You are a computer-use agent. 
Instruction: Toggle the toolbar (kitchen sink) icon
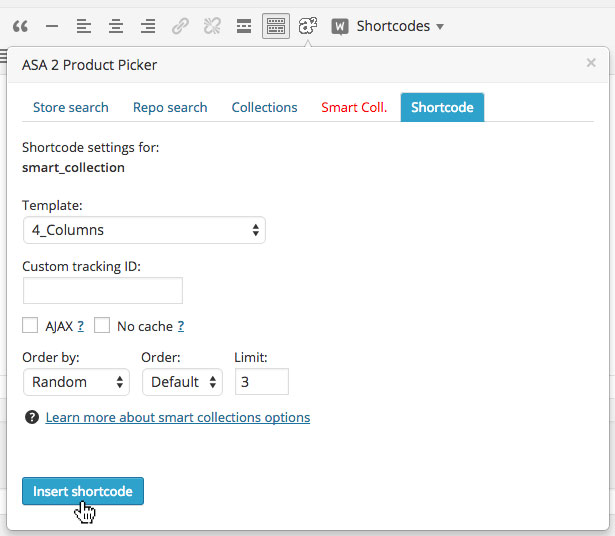[276, 26]
